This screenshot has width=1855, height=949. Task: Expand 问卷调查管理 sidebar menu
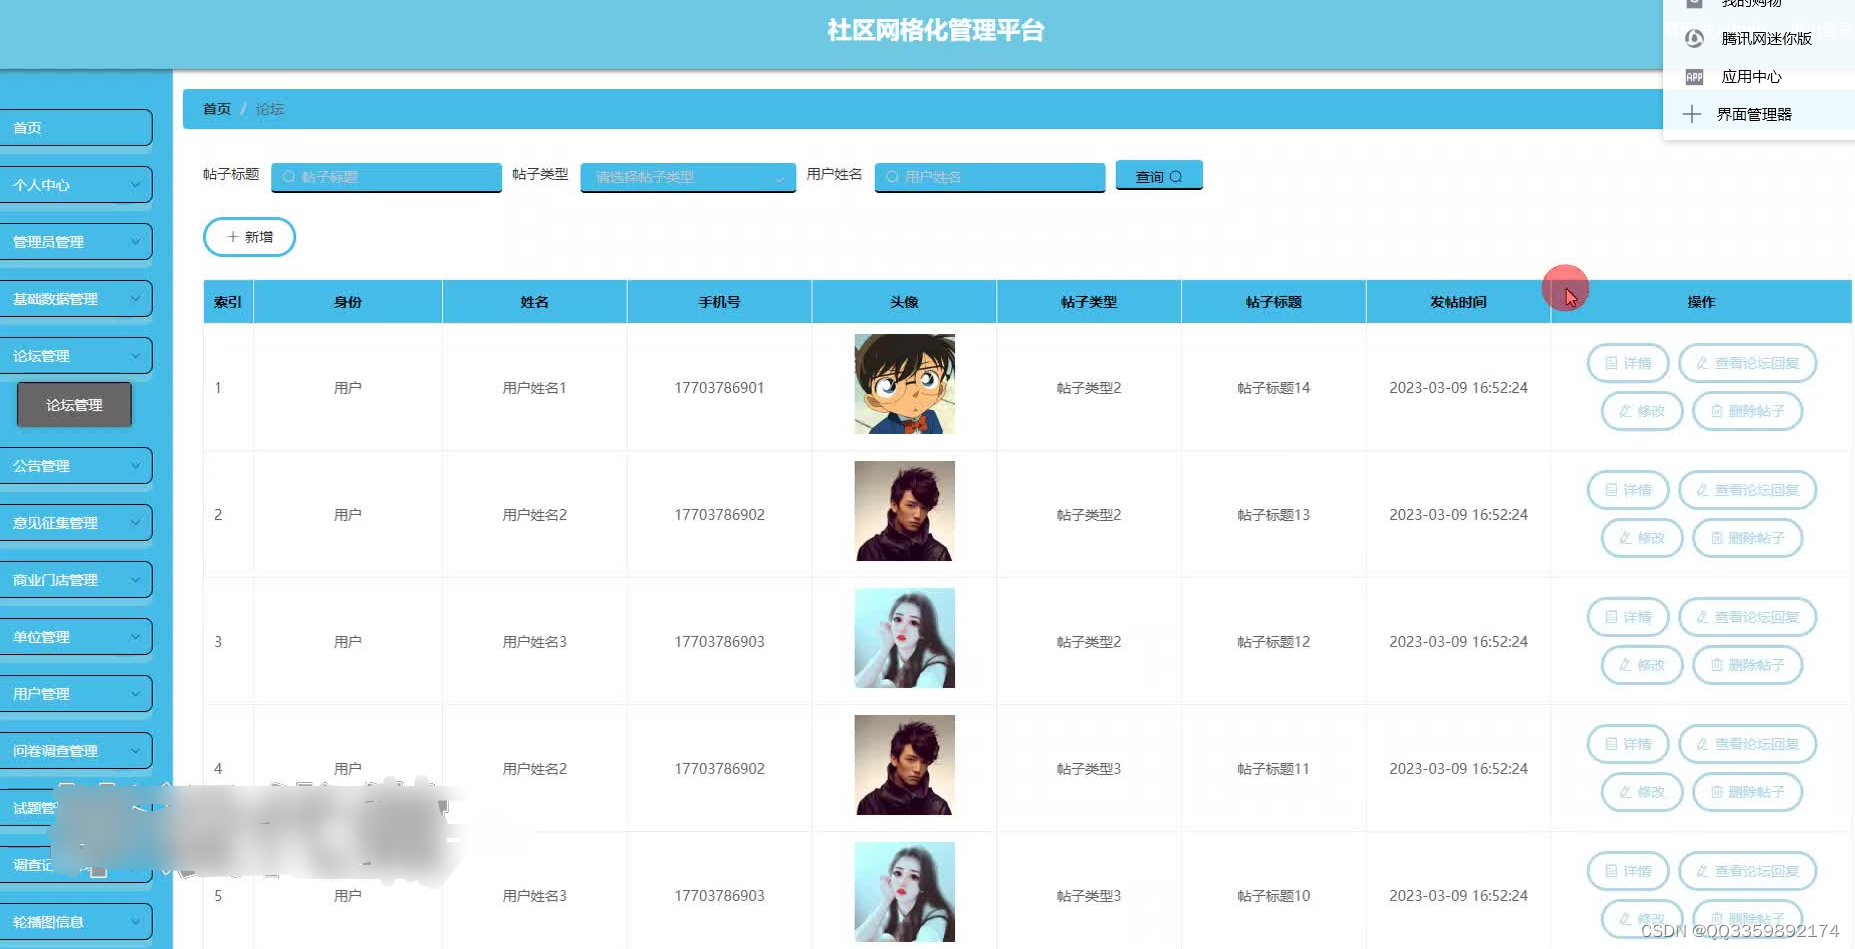[x=76, y=751]
